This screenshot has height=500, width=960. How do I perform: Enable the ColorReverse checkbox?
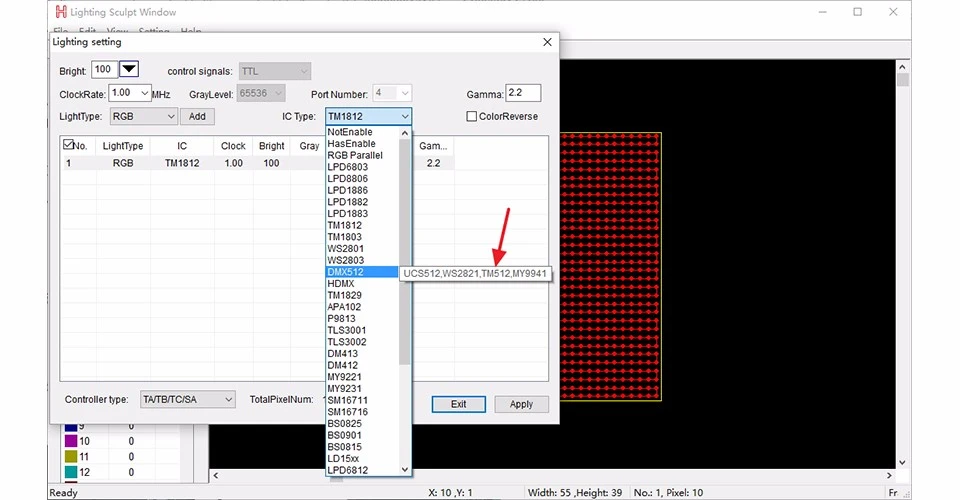[x=471, y=116]
